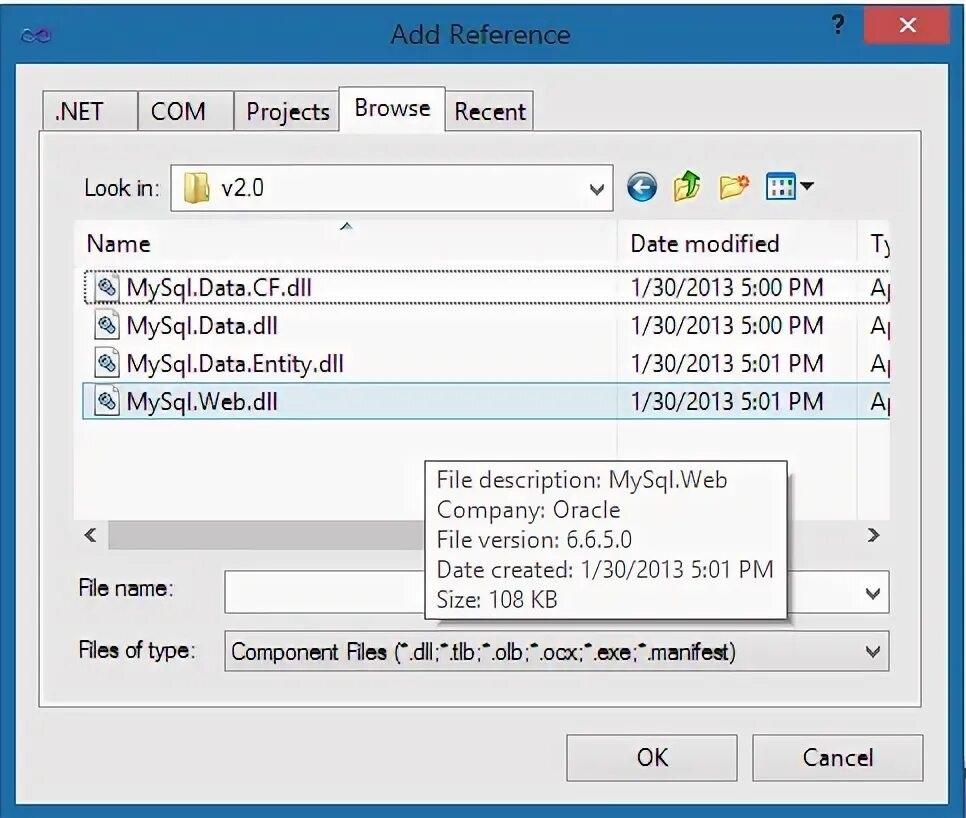Go up one folder level
966x818 pixels.
pyautogui.click(x=687, y=186)
